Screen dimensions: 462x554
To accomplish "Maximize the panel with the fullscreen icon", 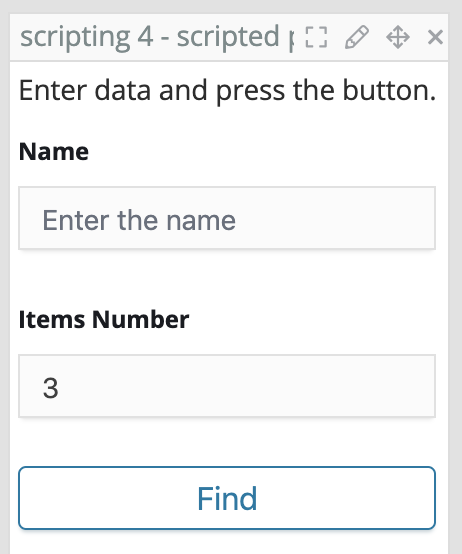I will [x=316, y=37].
